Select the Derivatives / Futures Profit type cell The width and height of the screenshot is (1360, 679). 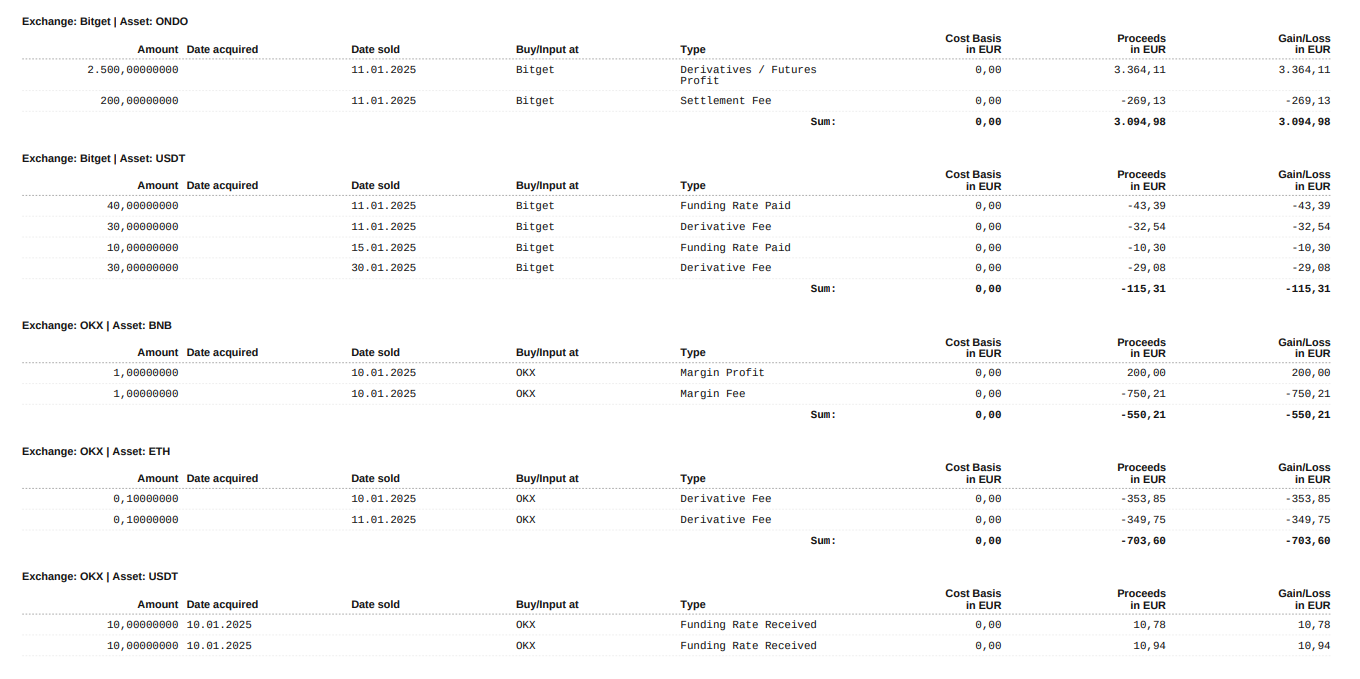click(748, 75)
